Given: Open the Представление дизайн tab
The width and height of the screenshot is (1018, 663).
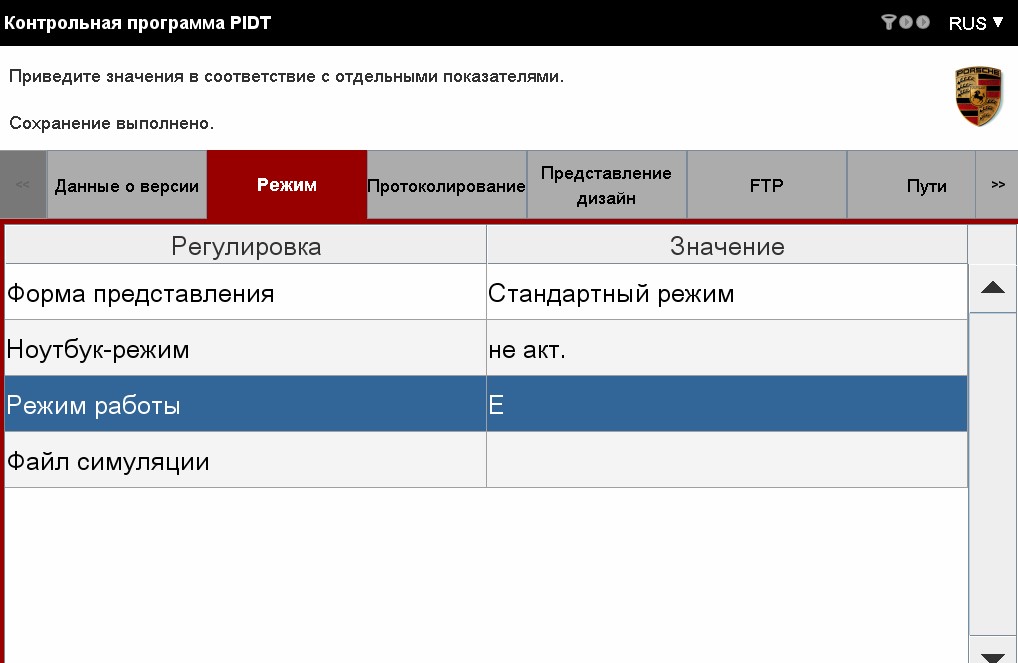Looking at the screenshot, I should pyautogui.click(x=606, y=186).
